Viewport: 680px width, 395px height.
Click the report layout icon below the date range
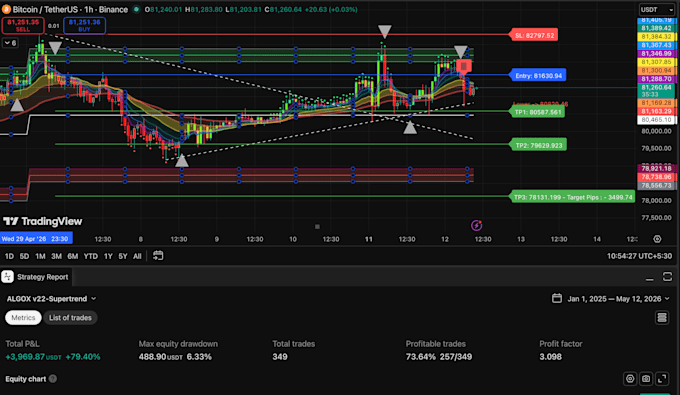[662, 318]
